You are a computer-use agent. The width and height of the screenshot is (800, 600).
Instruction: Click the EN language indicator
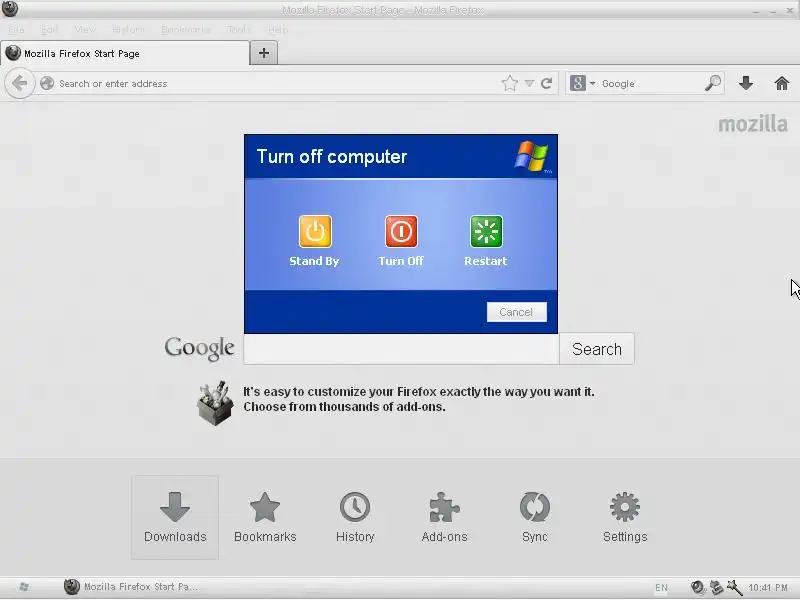[x=661, y=588]
